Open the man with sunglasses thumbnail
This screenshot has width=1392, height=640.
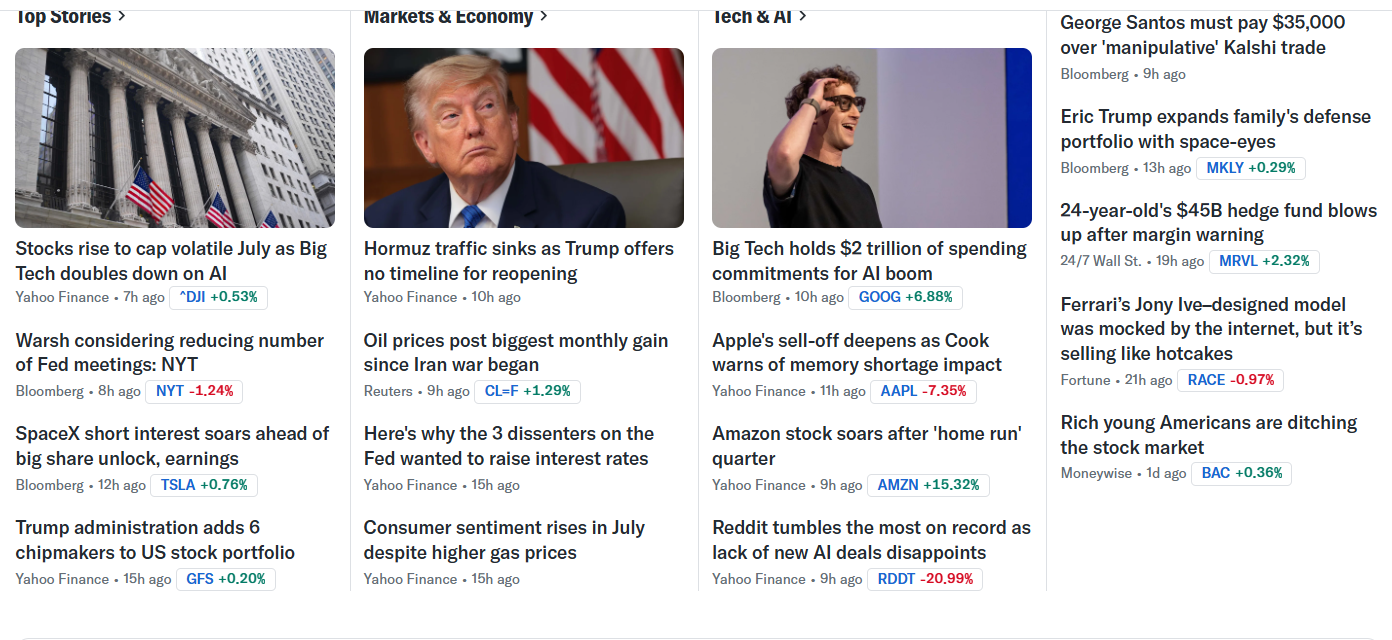pyautogui.click(x=872, y=138)
